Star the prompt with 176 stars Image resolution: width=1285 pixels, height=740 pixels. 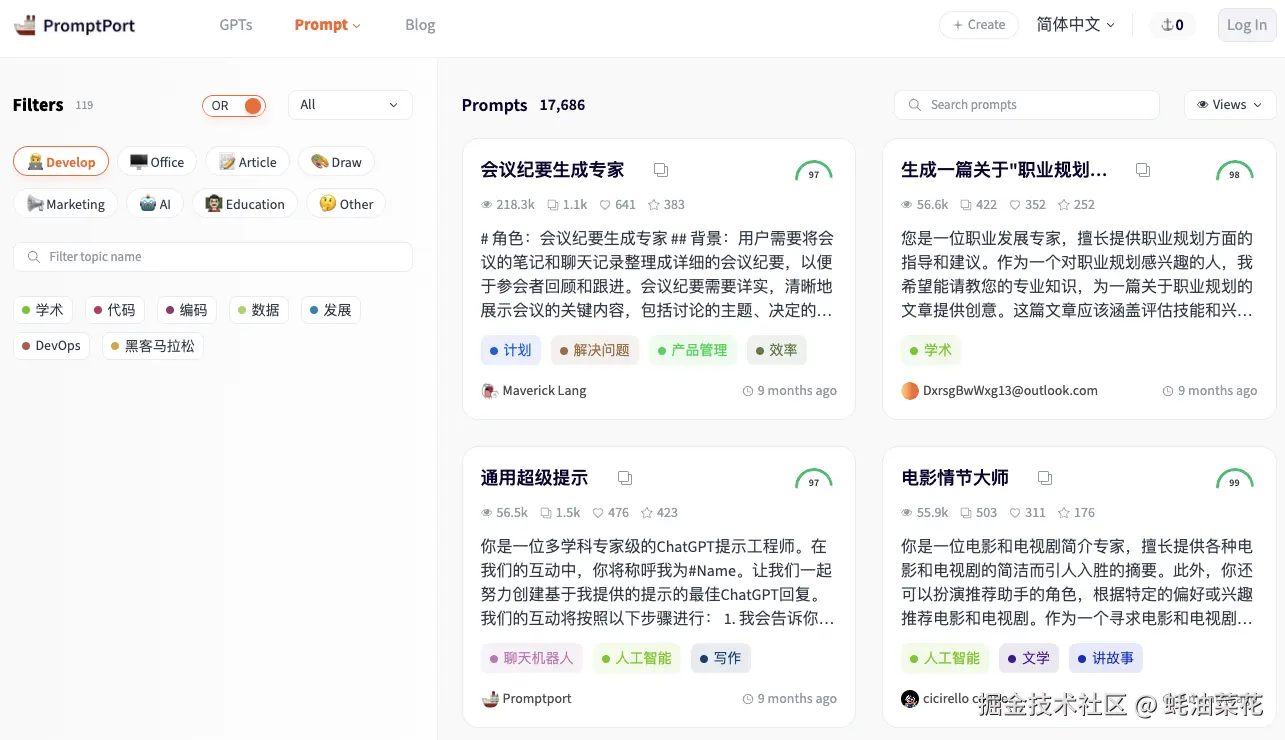click(1063, 513)
